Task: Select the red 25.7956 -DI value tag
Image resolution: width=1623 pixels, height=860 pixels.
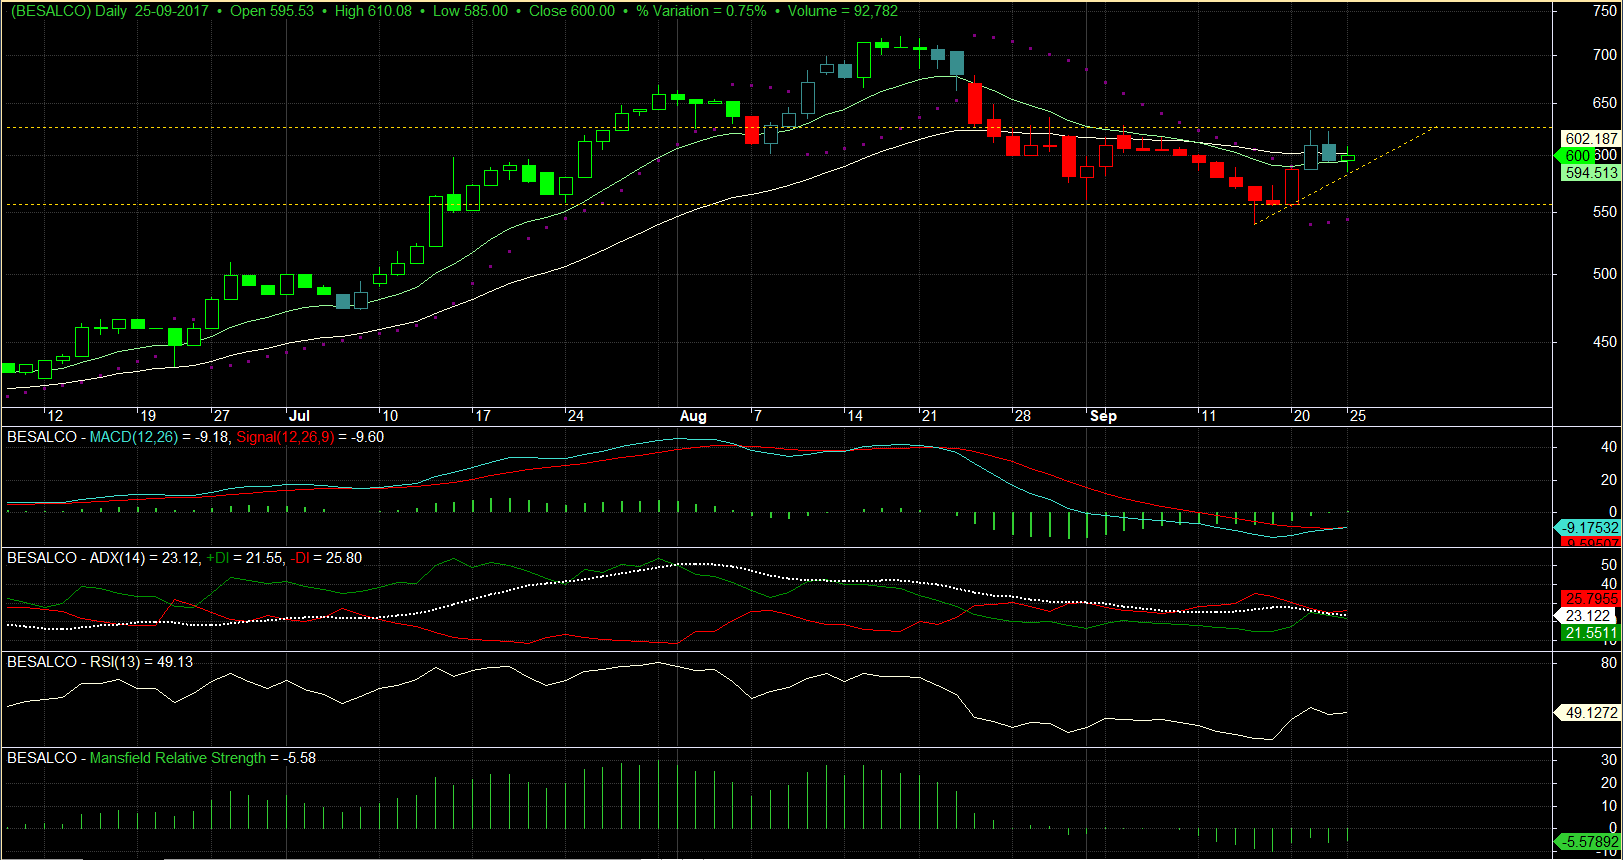Action: 1591,598
